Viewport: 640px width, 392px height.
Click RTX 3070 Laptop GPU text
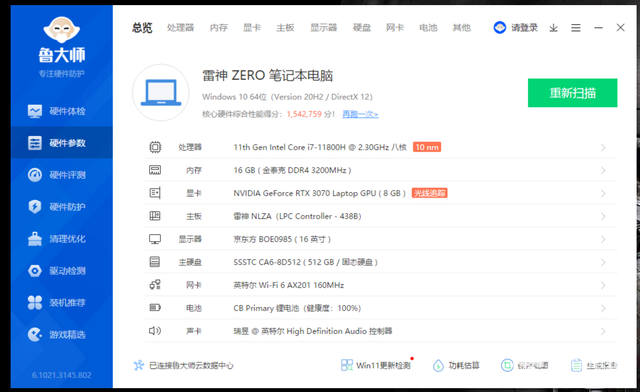coord(320,193)
